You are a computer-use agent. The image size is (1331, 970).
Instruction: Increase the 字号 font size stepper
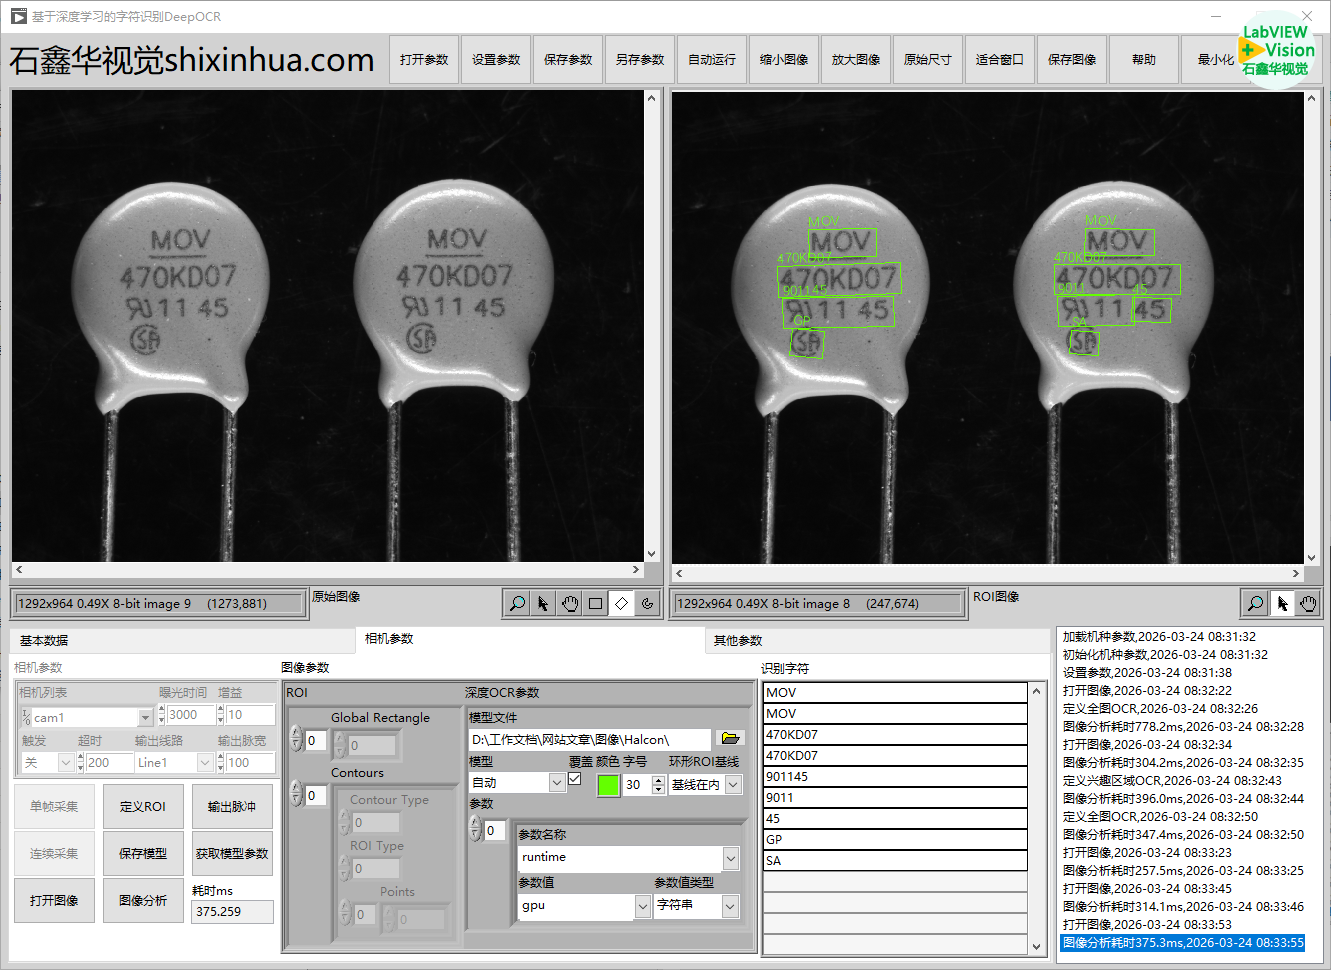[658, 780]
